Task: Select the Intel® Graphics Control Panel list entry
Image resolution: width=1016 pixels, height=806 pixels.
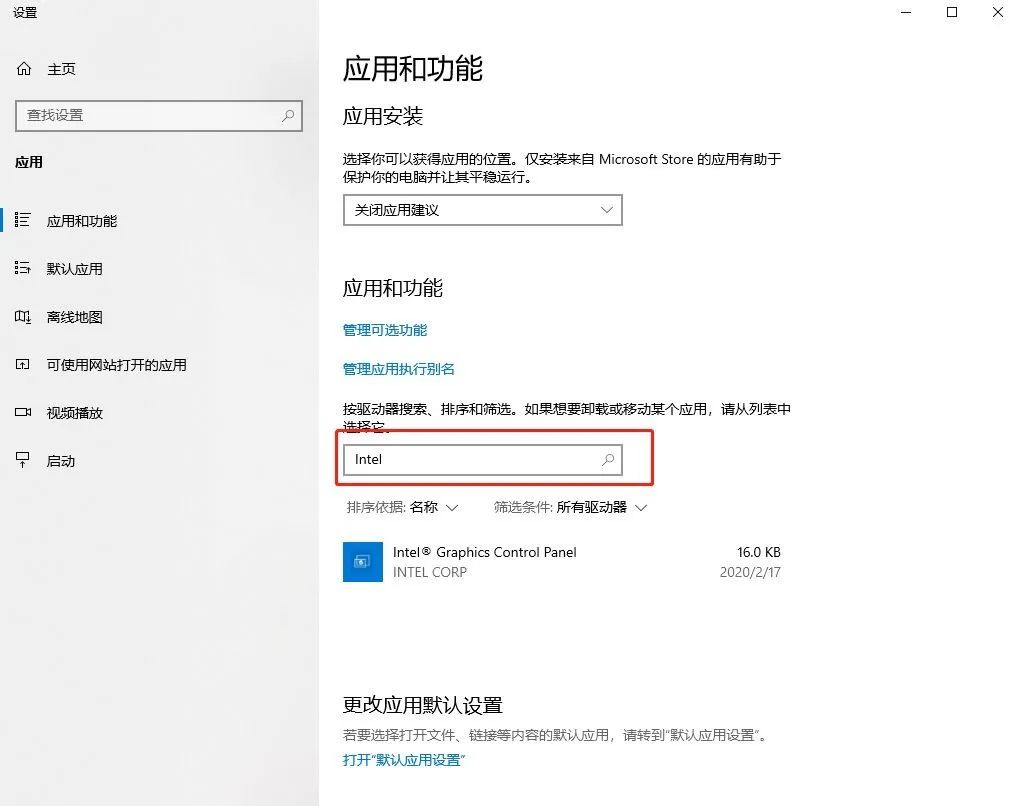Action: (x=562, y=562)
